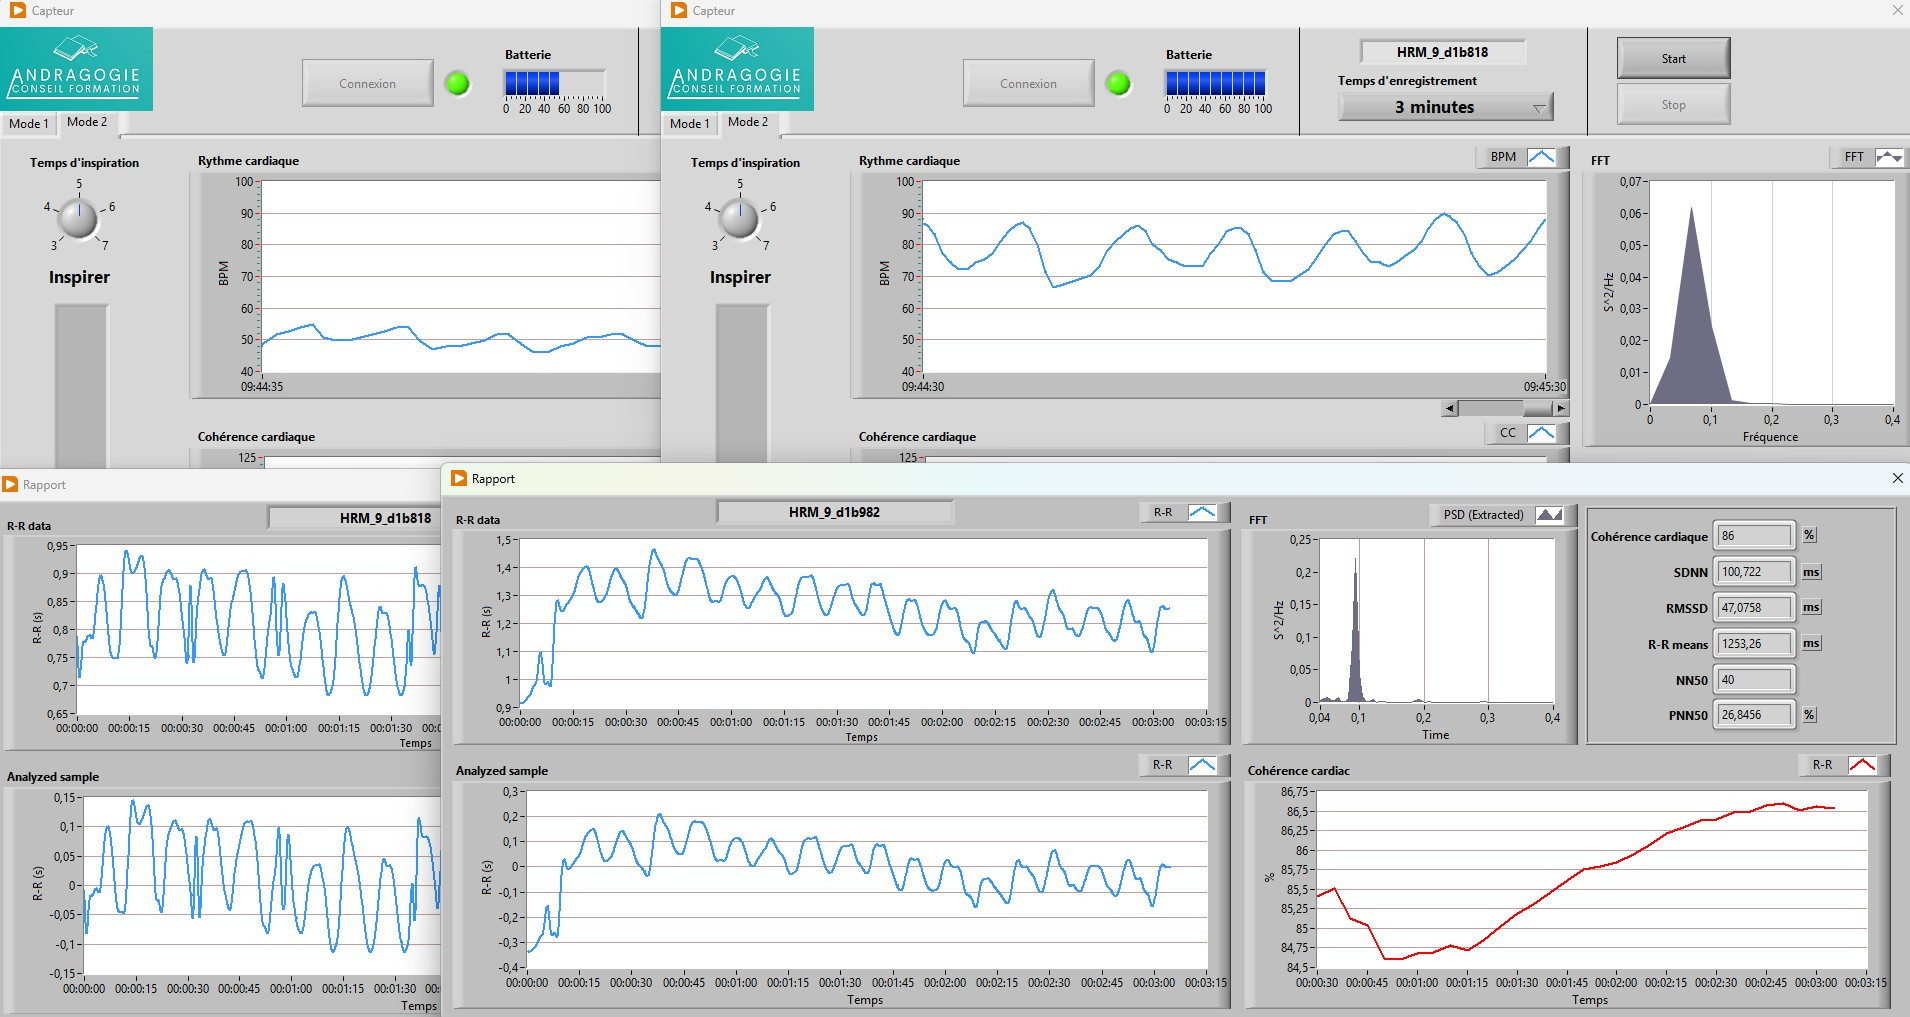This screenshot has height=1017, width=1910.
Task: Click the scroll-left arrow under Rythme cardiaque chart
Action: [x=1450, y=408]
